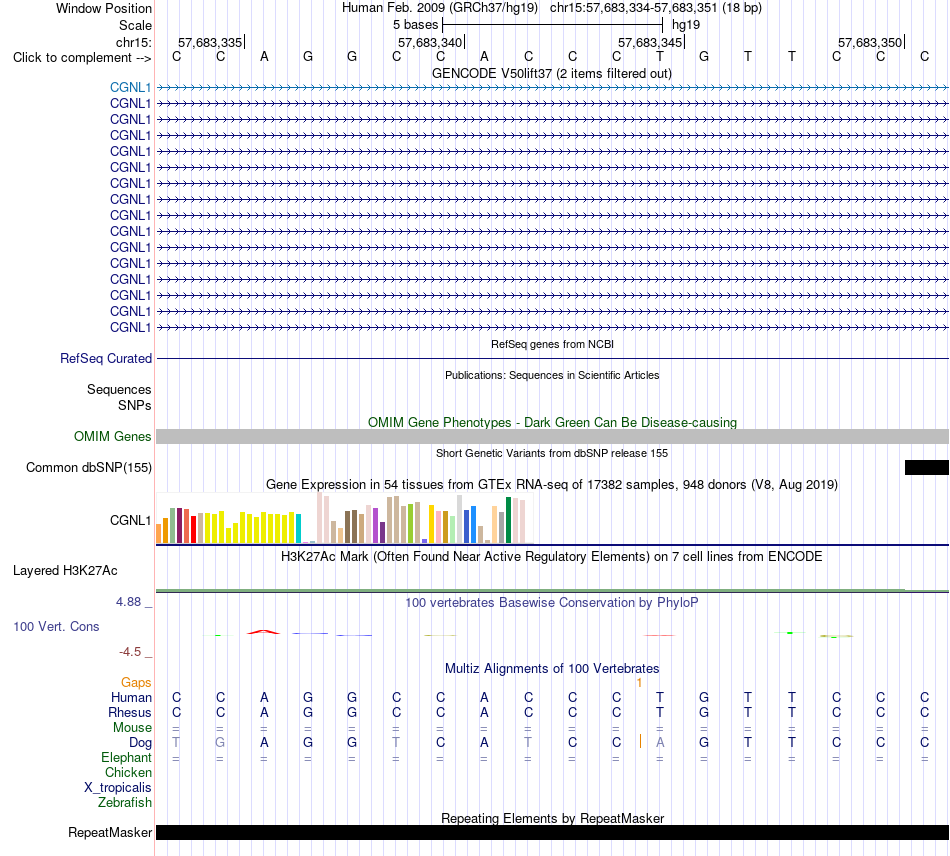
Task: Click position label 57,683,350
Action: pos(869,42)
